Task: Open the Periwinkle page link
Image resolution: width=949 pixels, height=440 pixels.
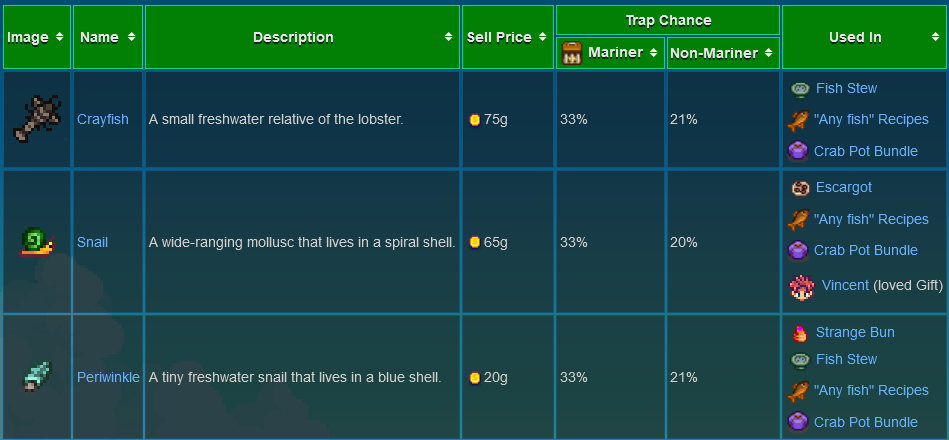Action: (108, 378)
